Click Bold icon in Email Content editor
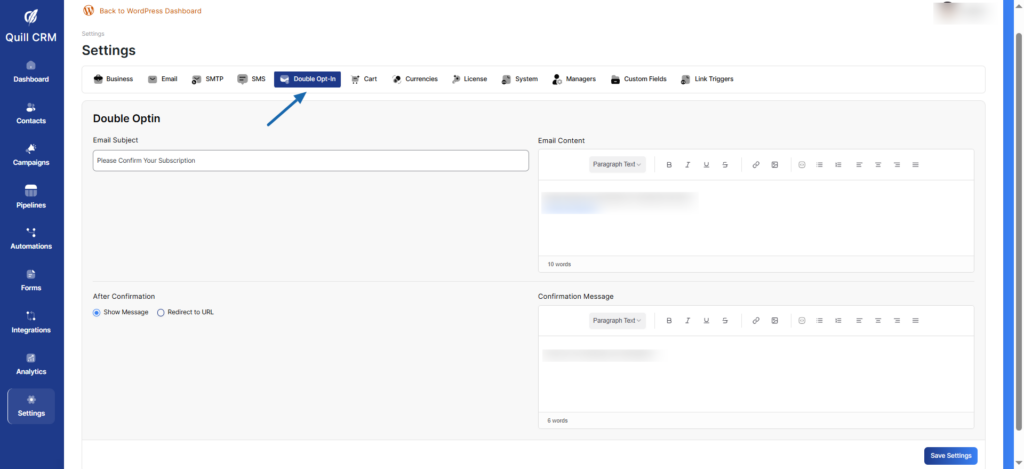The height and width of the screenshot is (469, 1024). click(669, 164)
